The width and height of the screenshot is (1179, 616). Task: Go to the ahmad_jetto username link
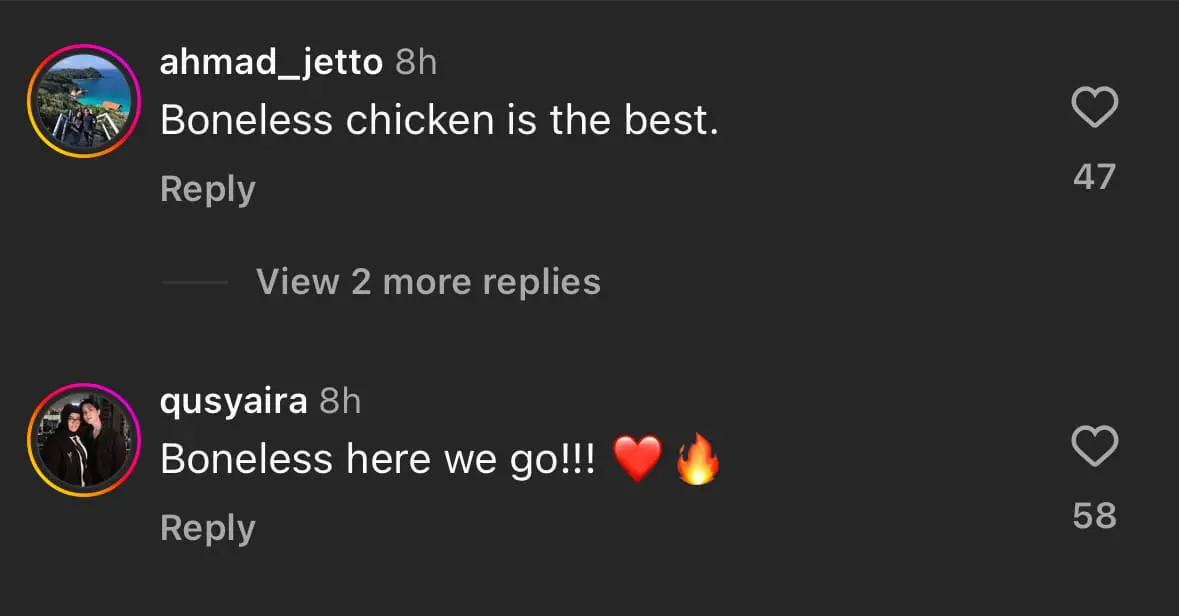coord(271,63)
